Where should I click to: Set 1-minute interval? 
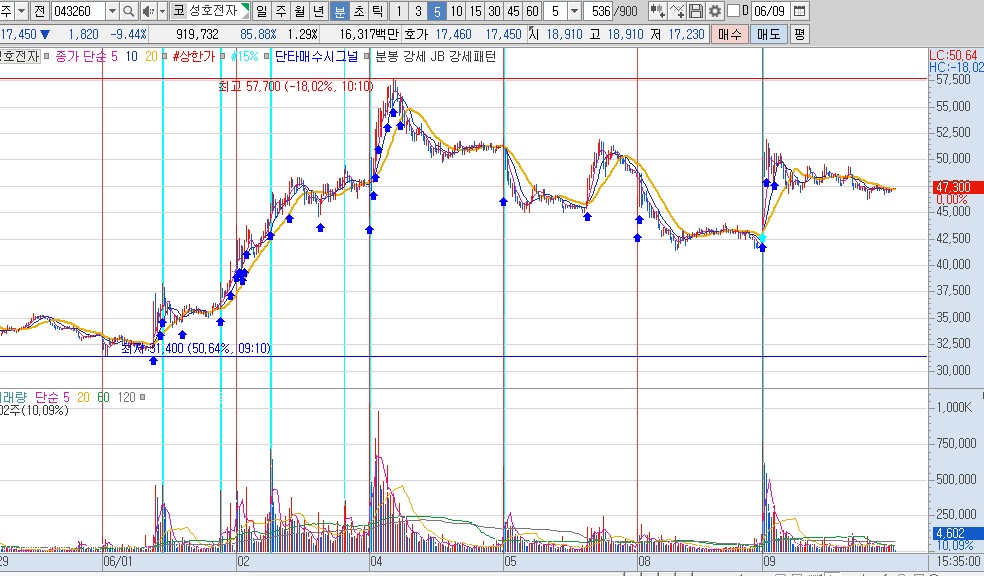[398, 11]
